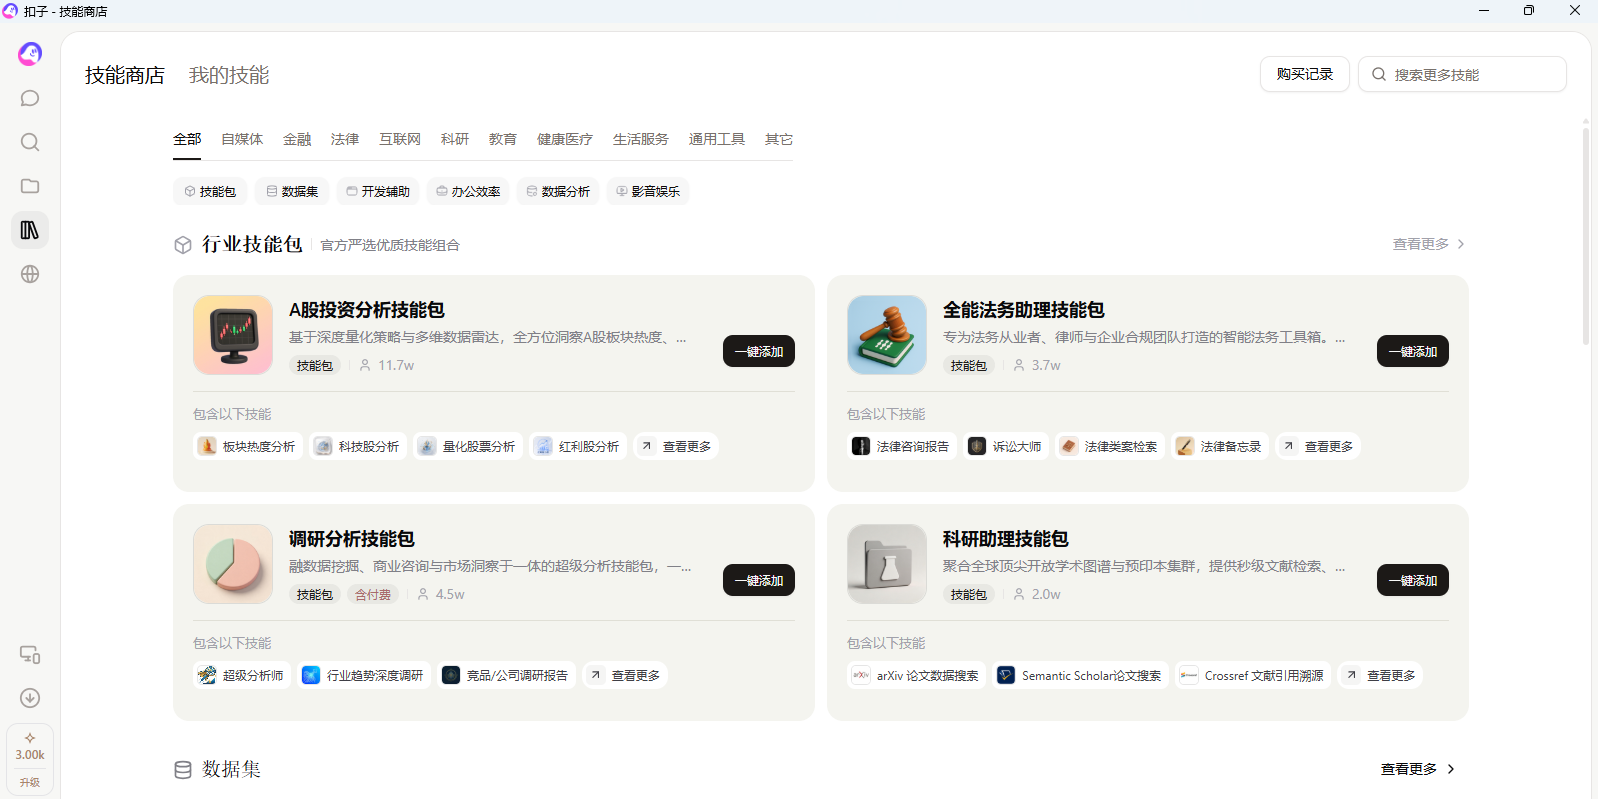Expand 查看更多 for 行业技能包 section
Image resolution: width=1598 pixels, height=799 pixels.
1429,244
